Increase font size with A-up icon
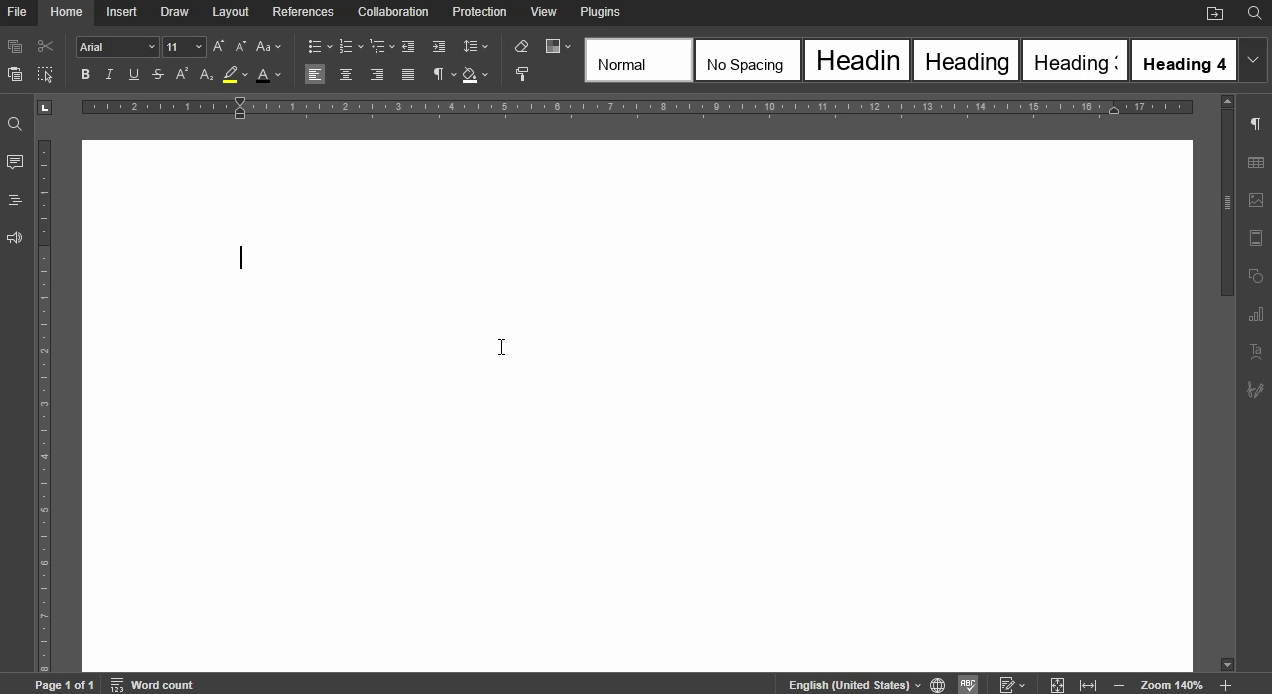Screen dimensions: 1272x694 click(219, 47)
